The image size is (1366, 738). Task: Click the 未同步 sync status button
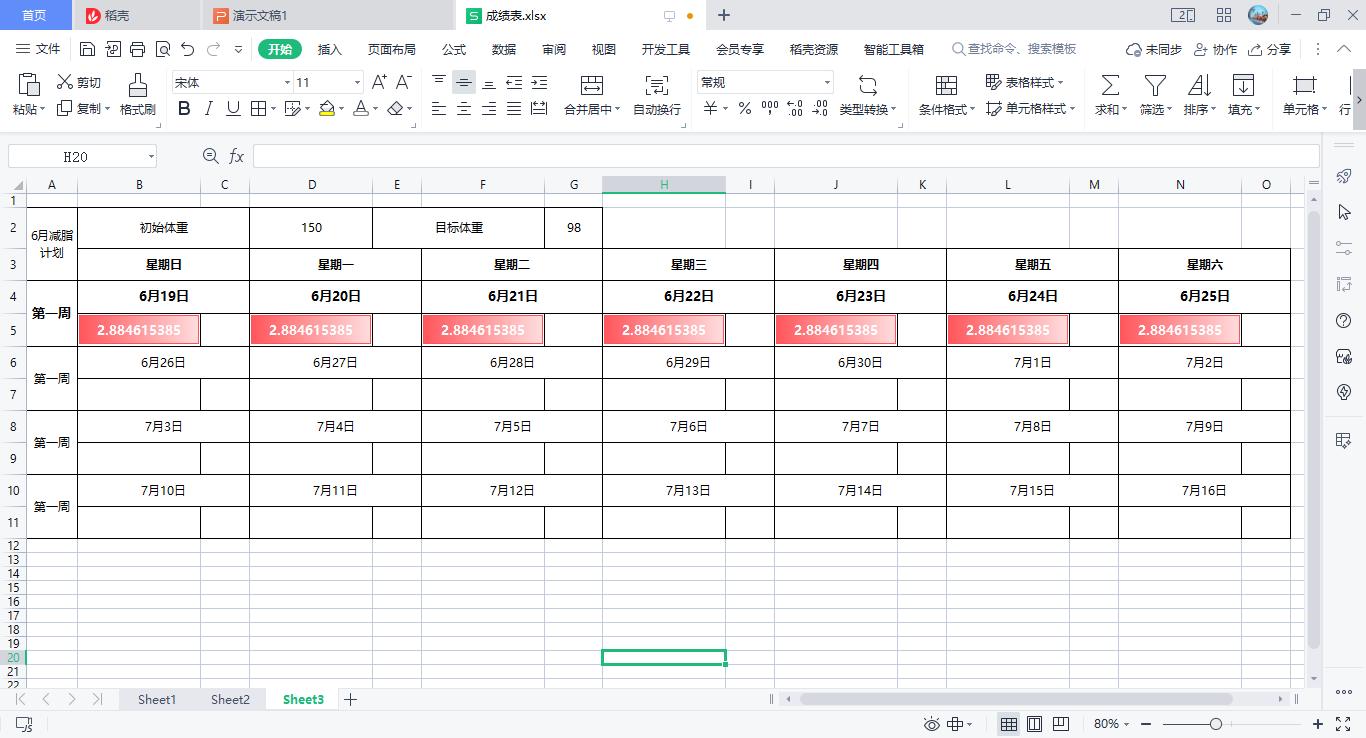tap(1153, 49)
